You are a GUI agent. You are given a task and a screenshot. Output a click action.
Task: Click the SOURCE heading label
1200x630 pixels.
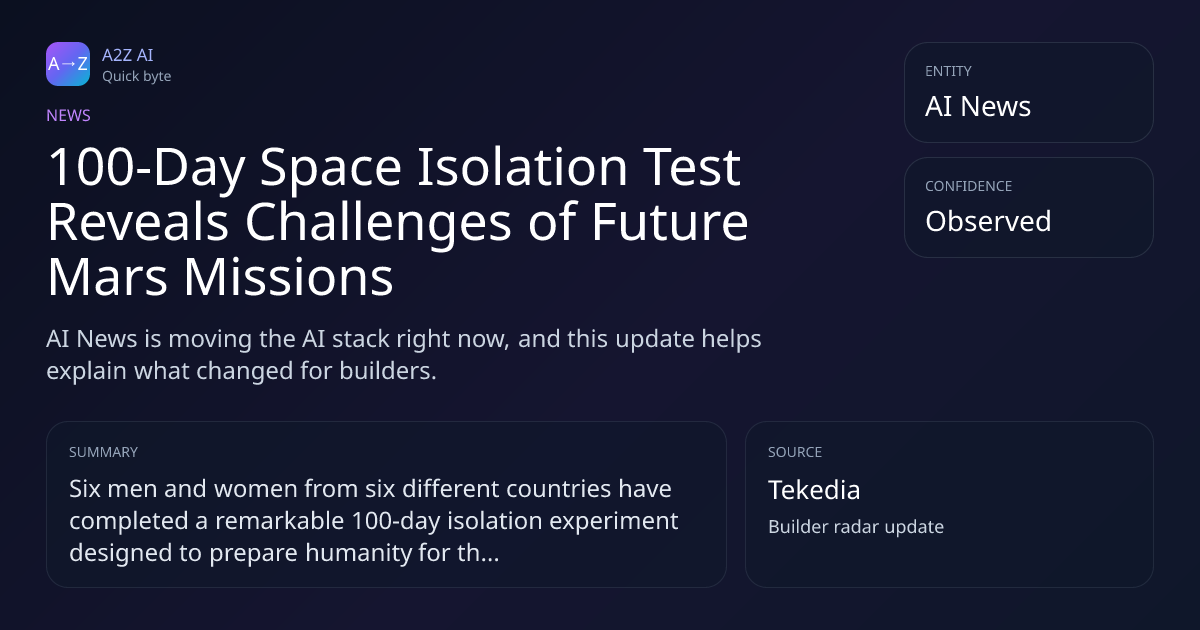tap(795, 452)
